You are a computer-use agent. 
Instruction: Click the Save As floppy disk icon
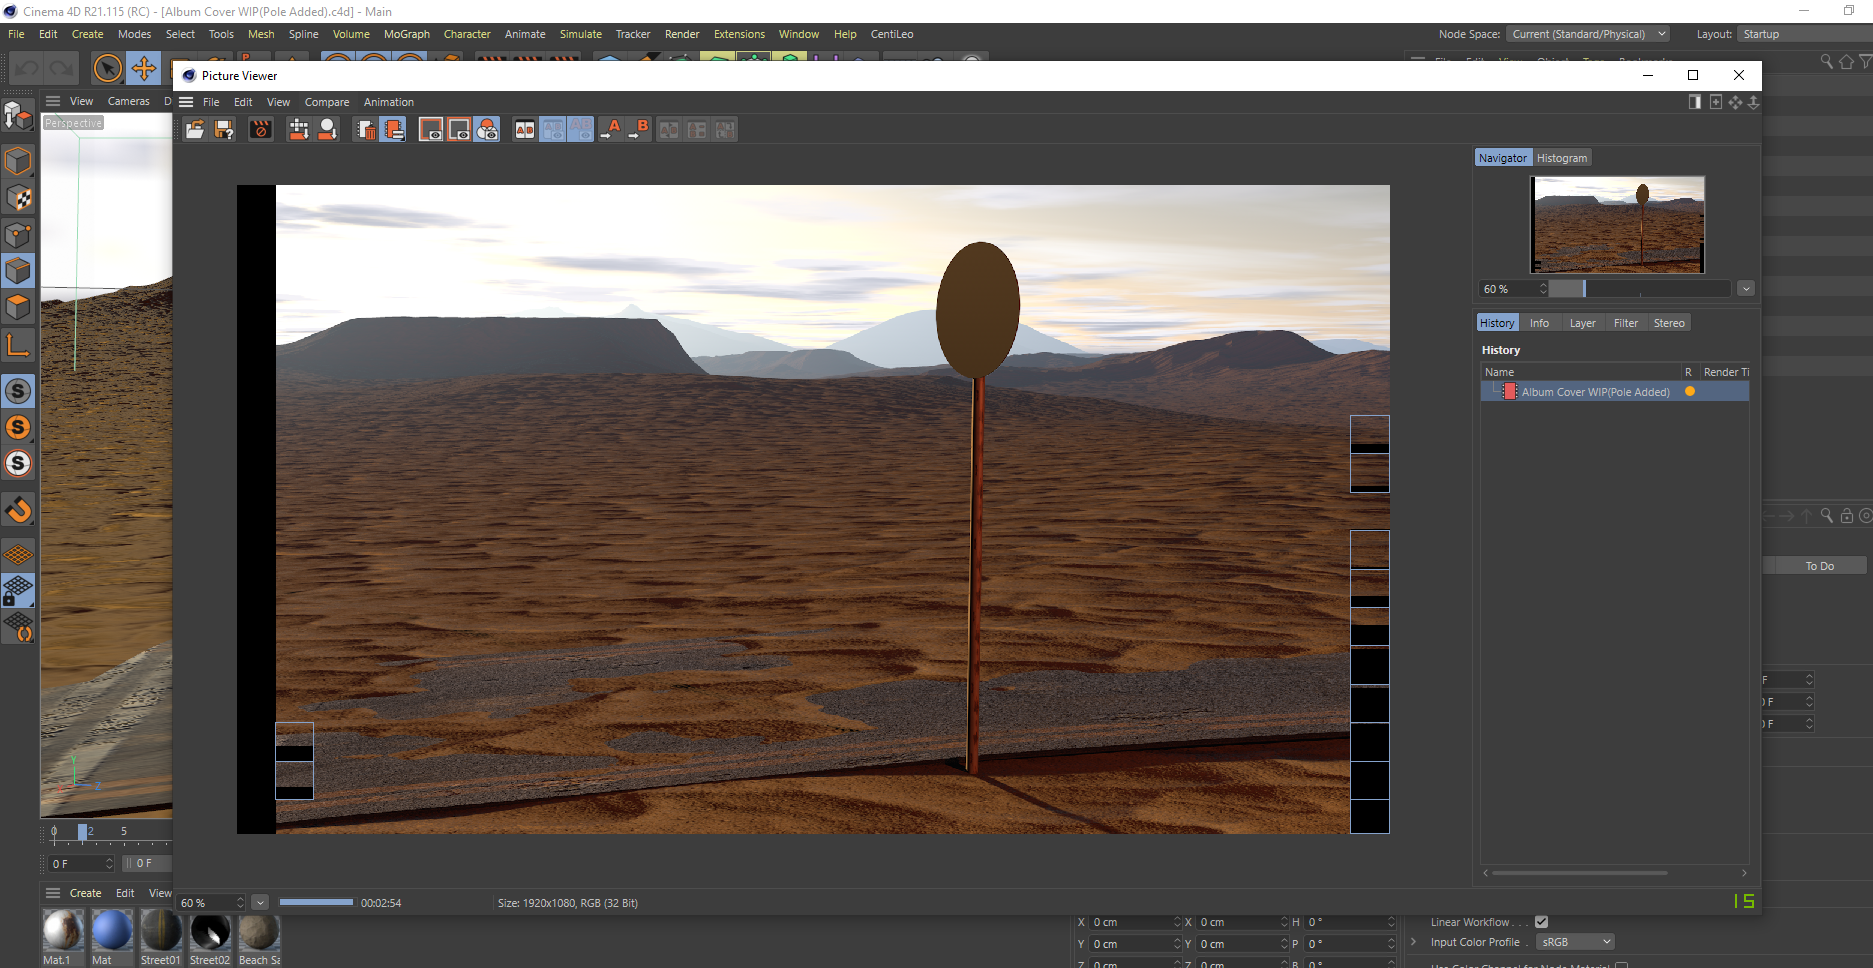(x=224, y=130)
